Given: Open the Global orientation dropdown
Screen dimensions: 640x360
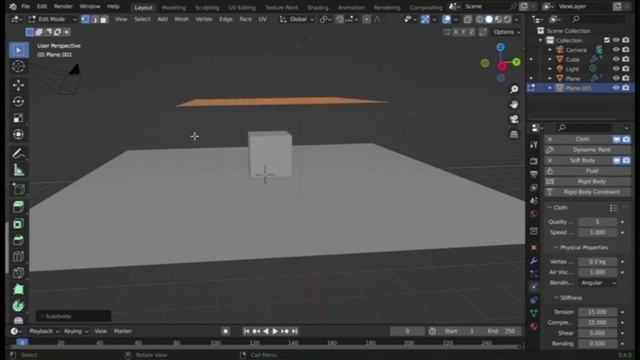Looking at the screenshot, I should coord(296,19).
